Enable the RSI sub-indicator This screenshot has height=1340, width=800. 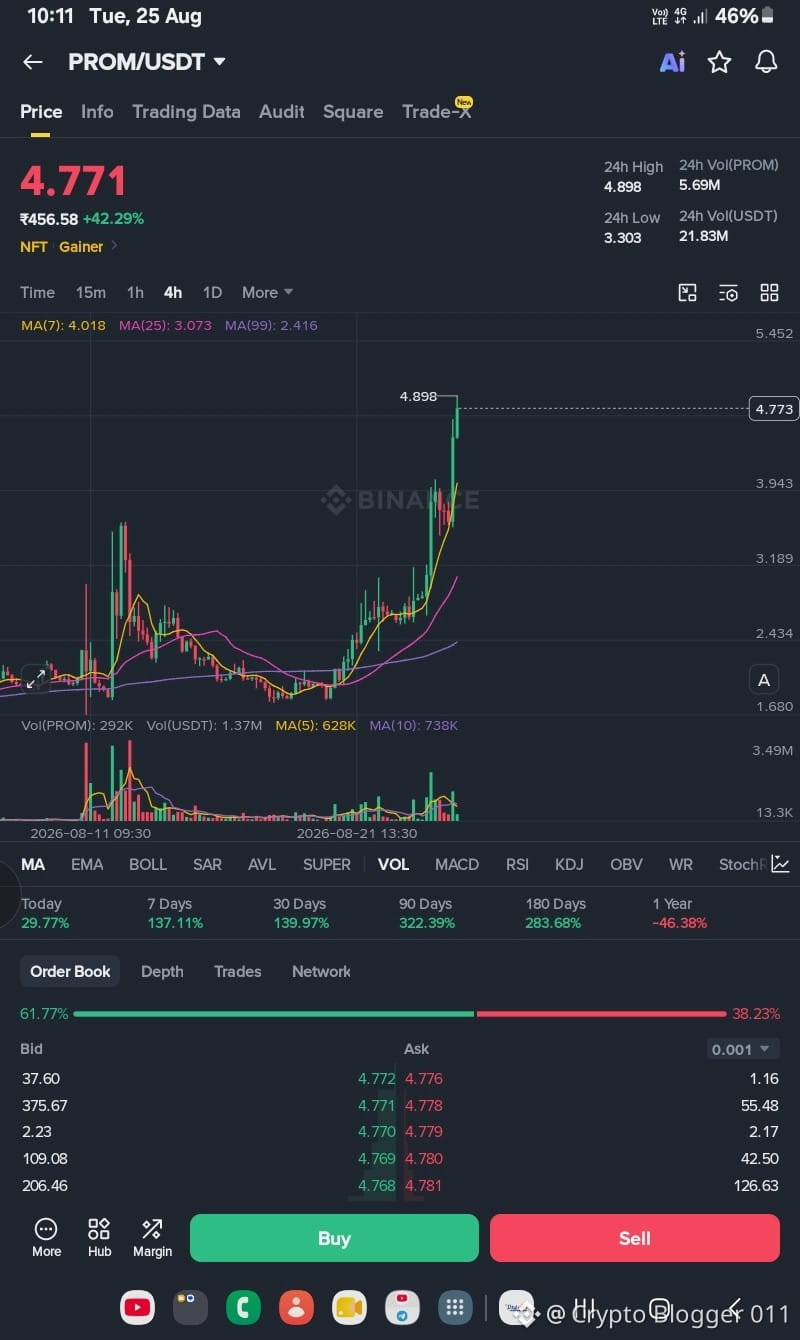[517, 864]
